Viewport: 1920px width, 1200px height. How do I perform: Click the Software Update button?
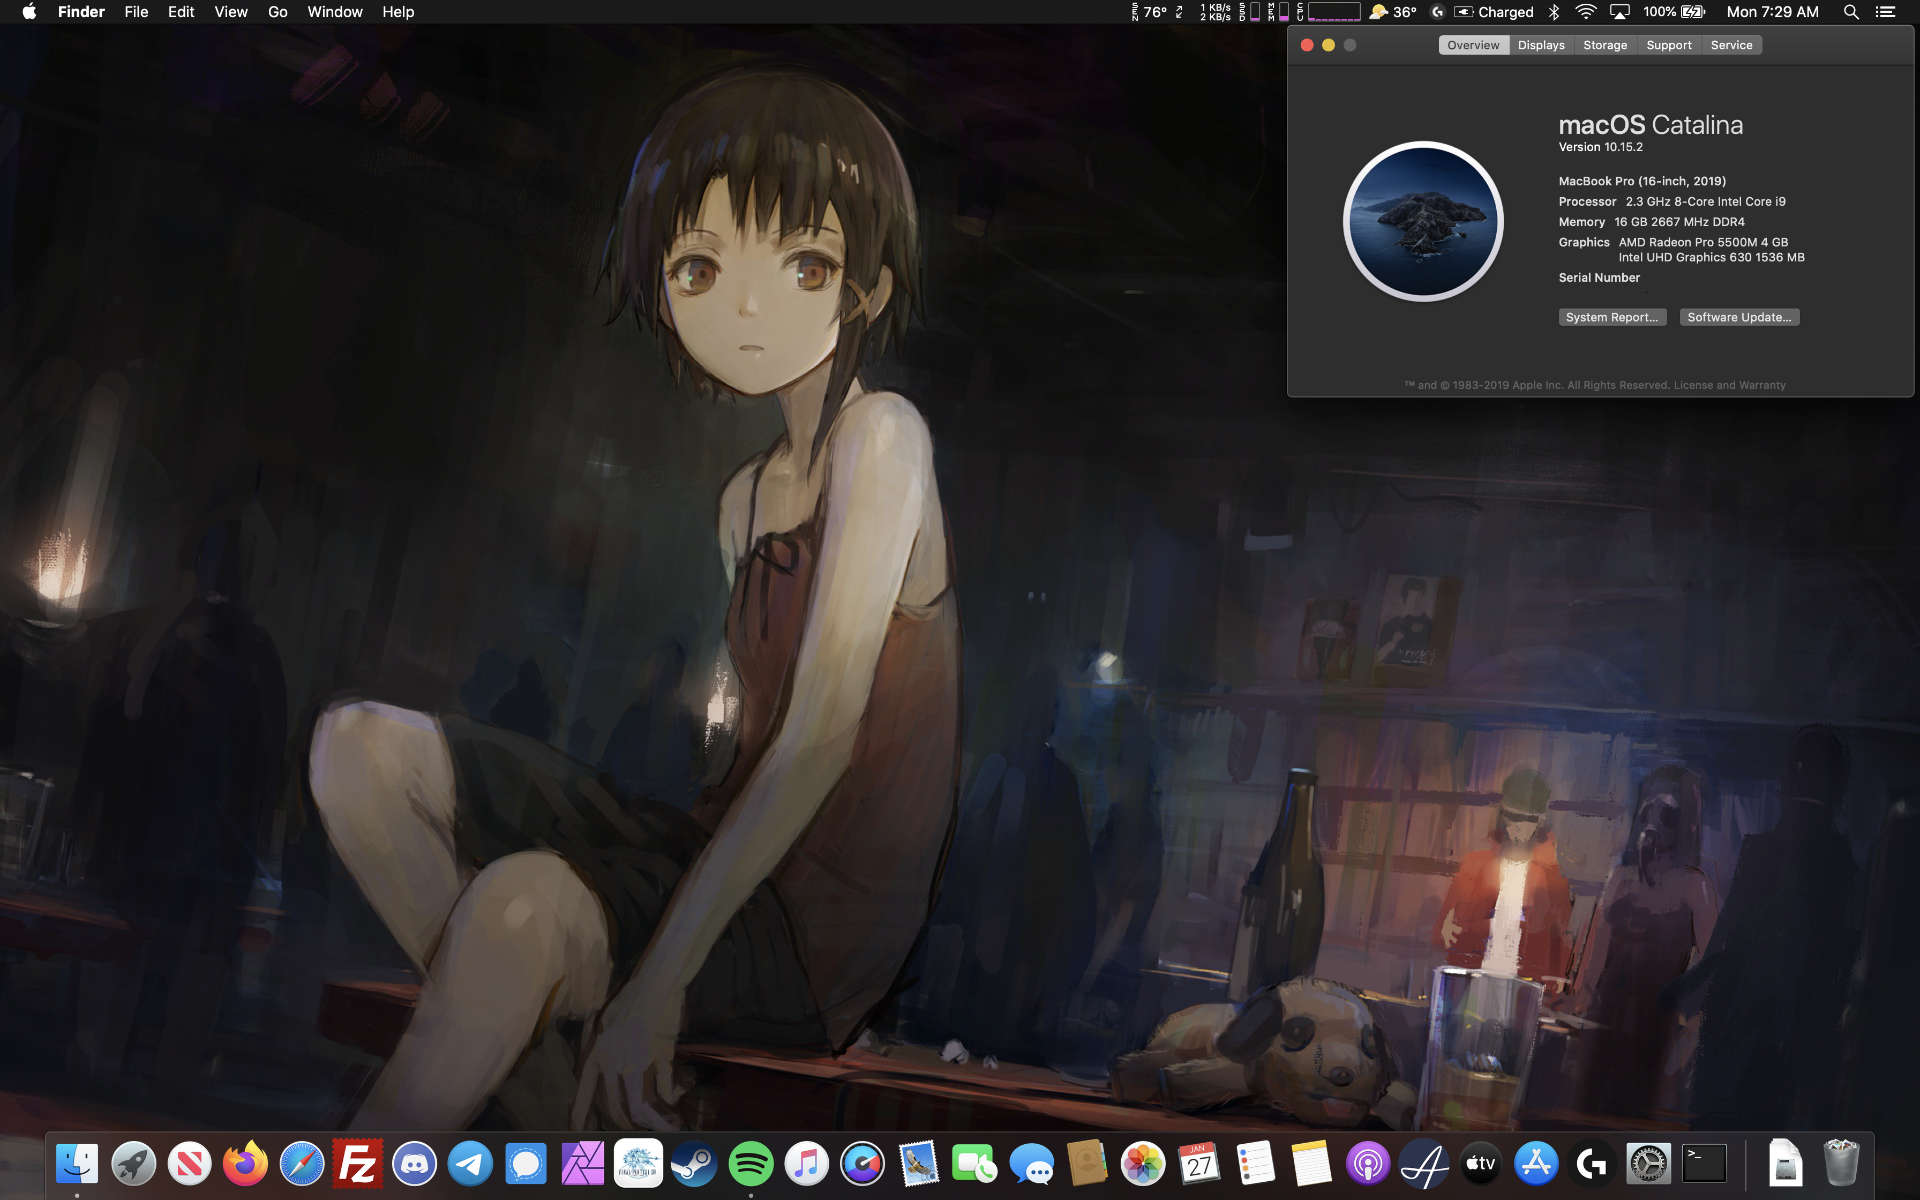(x=1739, y=317)
